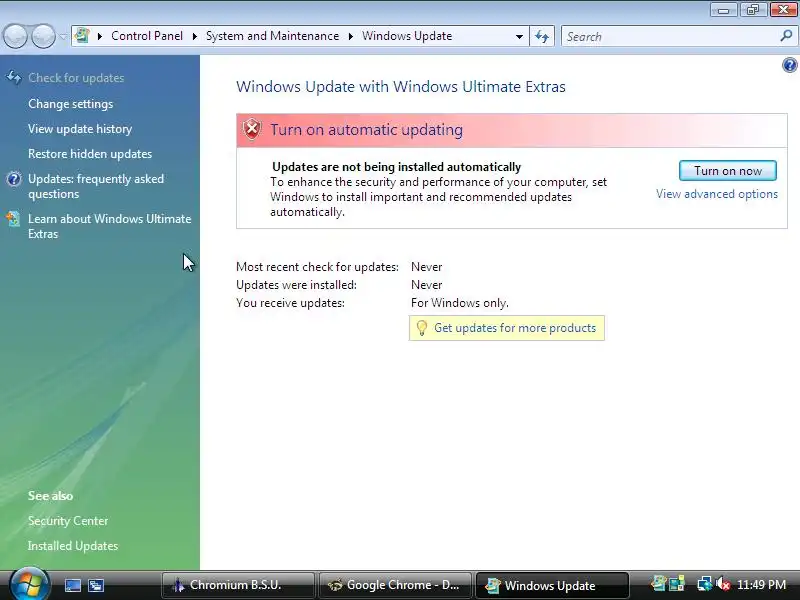Click second system tray icon beside Windows Update tray icon

(x=677, y=584)
